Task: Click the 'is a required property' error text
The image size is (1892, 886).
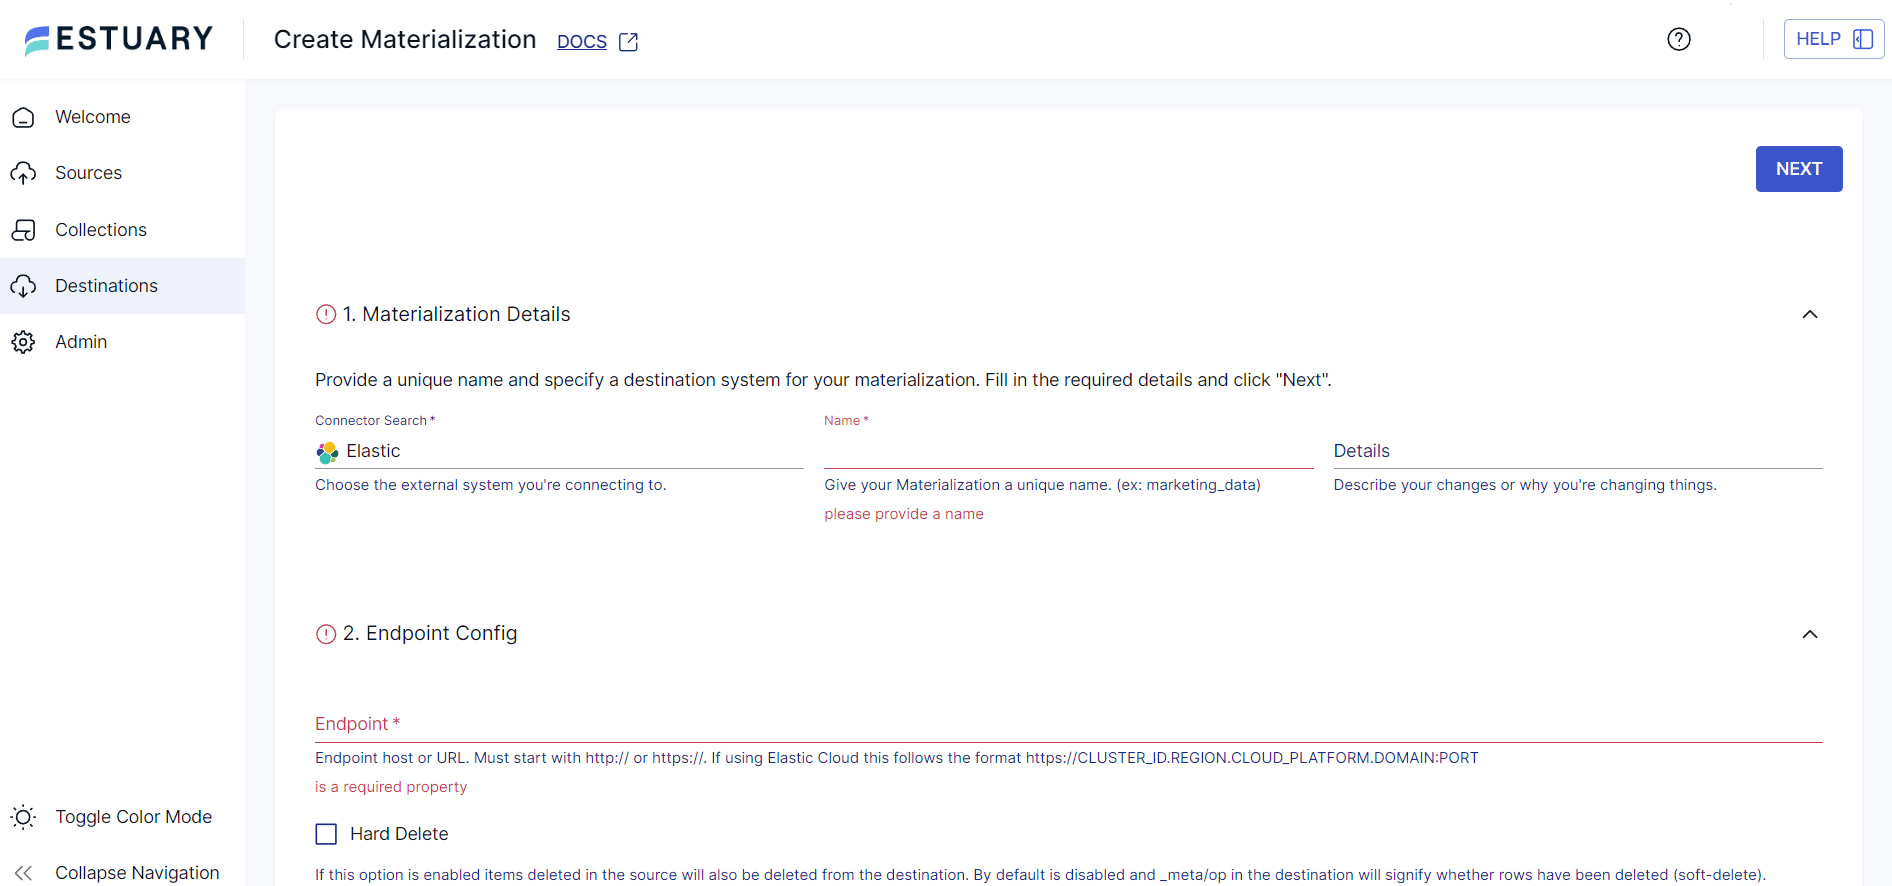Action: point(391,787)
